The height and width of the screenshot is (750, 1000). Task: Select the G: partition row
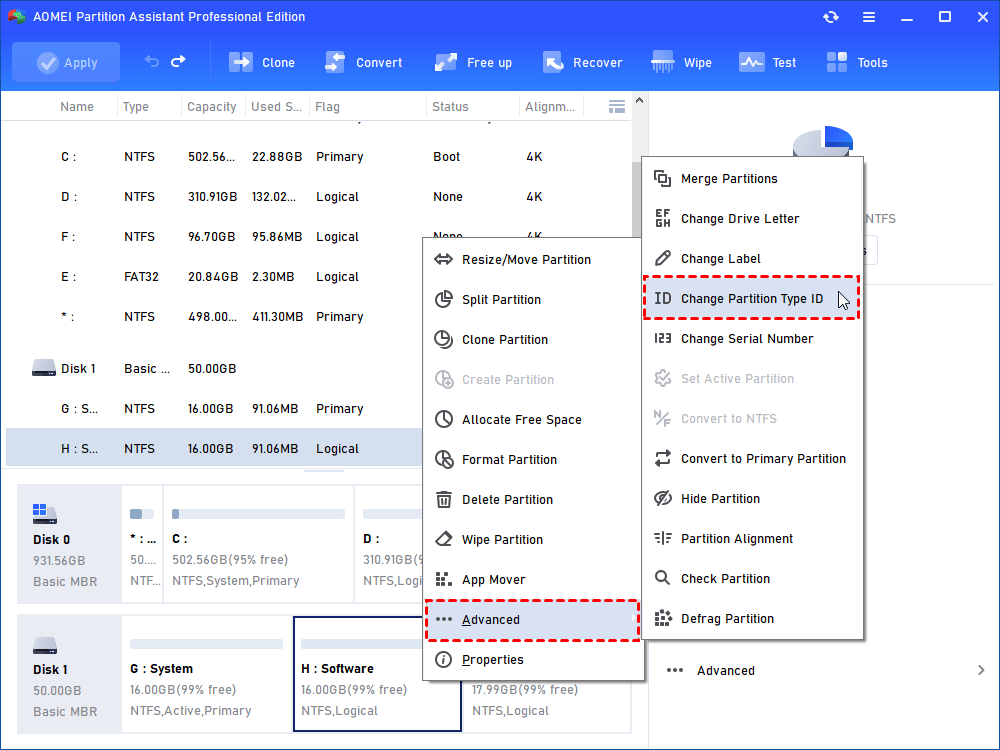coord(214,409)
